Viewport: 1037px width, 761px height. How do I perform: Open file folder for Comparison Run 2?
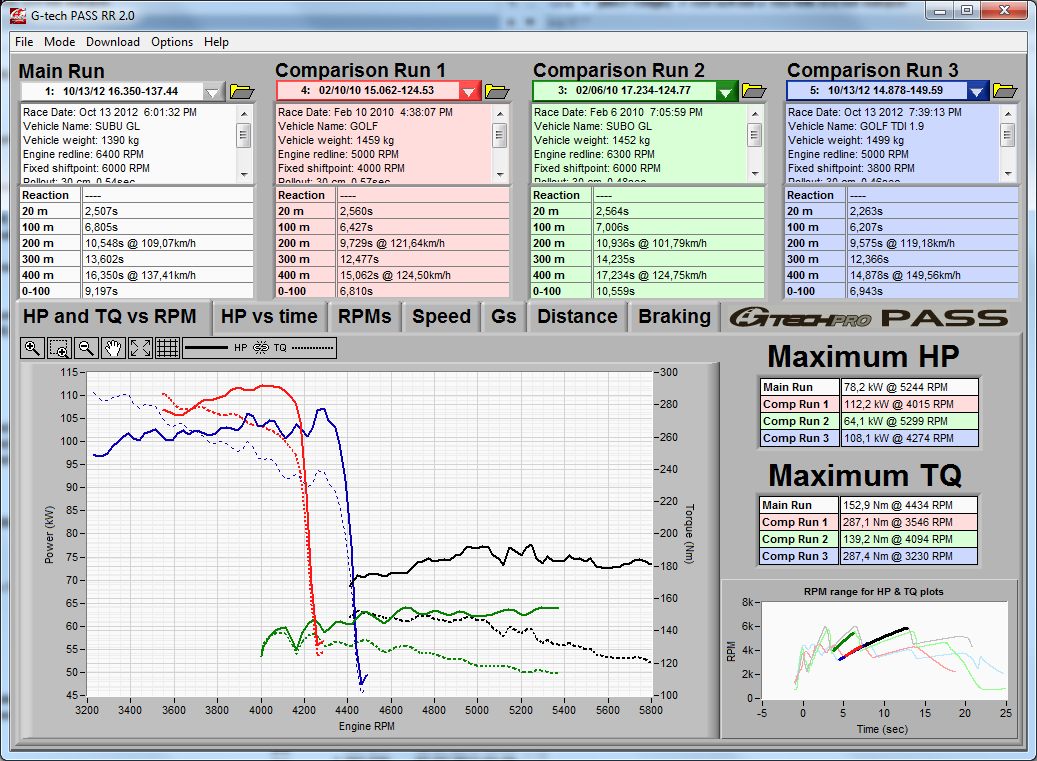[753, 91]
